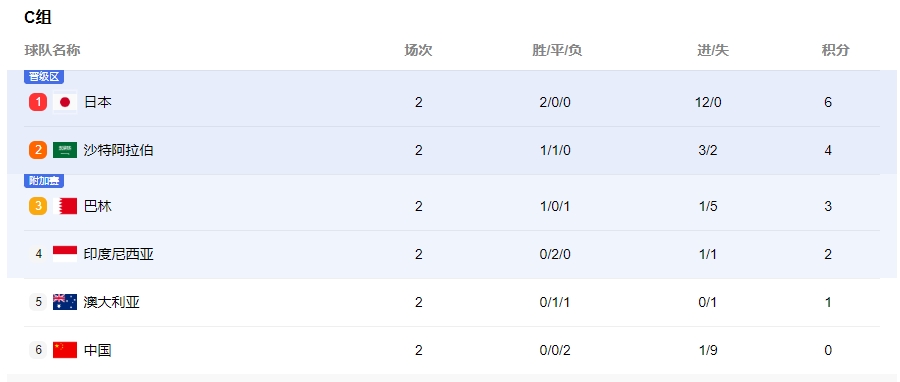Click the 晋级区 label tag
Image resolution: width=900 pixels, height=382 pixels.
click(x=44, y=77)
